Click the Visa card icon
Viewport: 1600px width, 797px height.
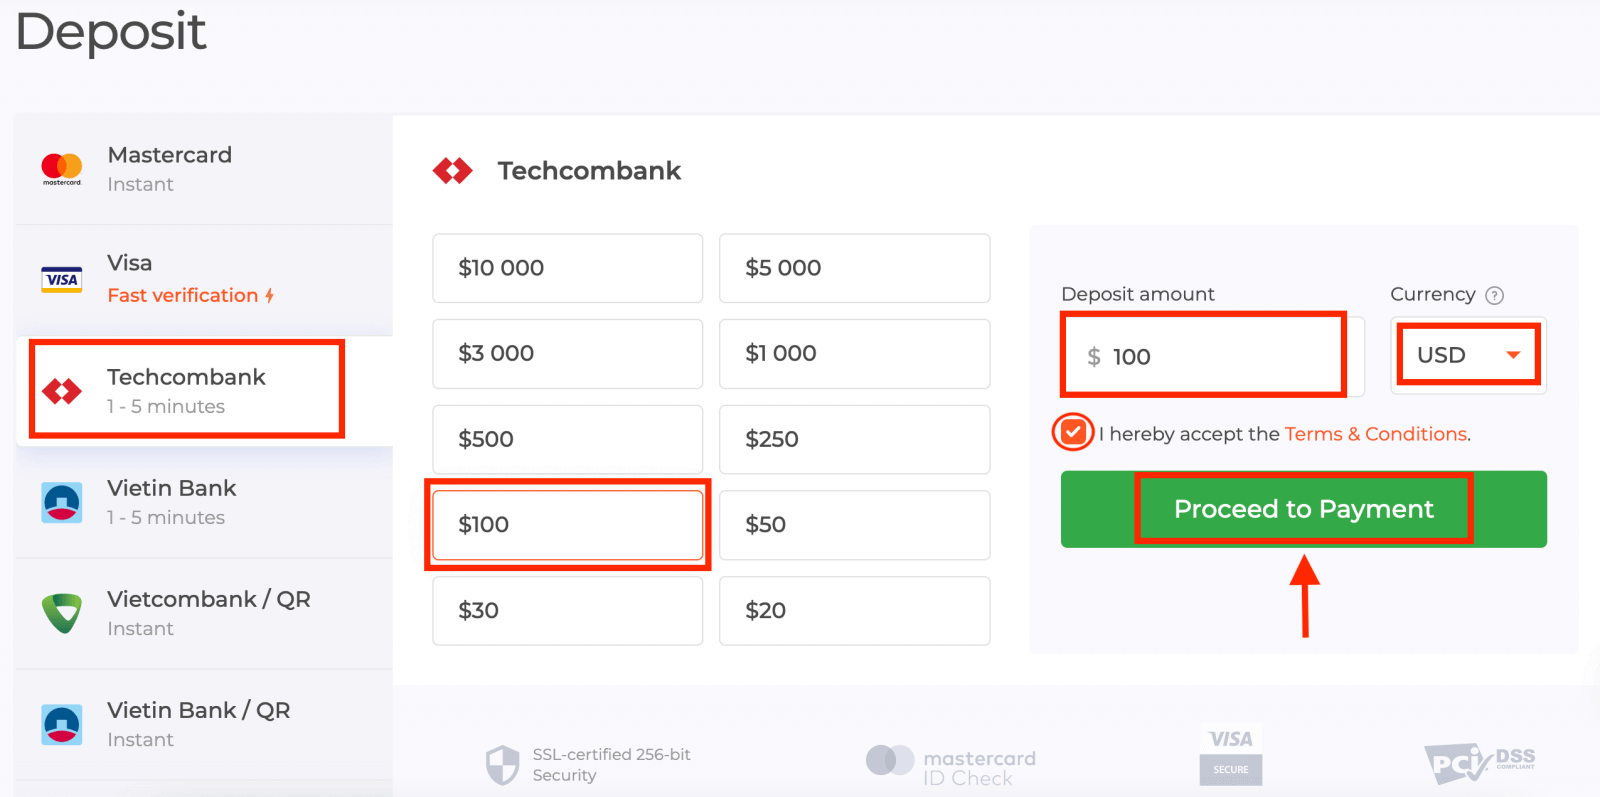pos(62,280)
